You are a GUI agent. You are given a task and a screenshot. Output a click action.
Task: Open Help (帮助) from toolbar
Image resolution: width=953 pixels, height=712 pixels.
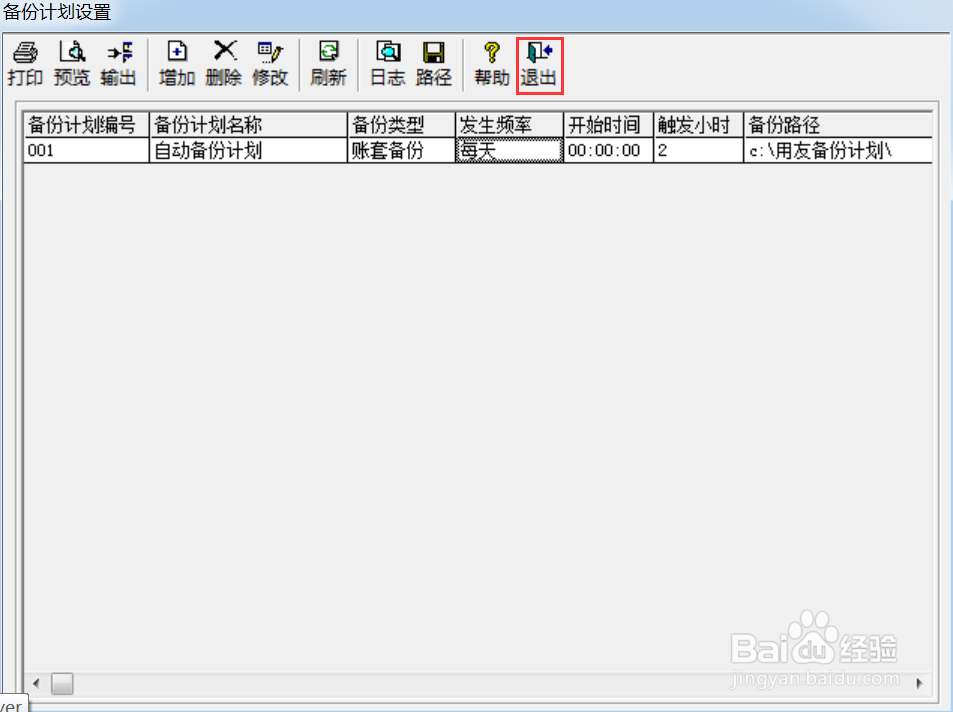(x=492, y=64)
